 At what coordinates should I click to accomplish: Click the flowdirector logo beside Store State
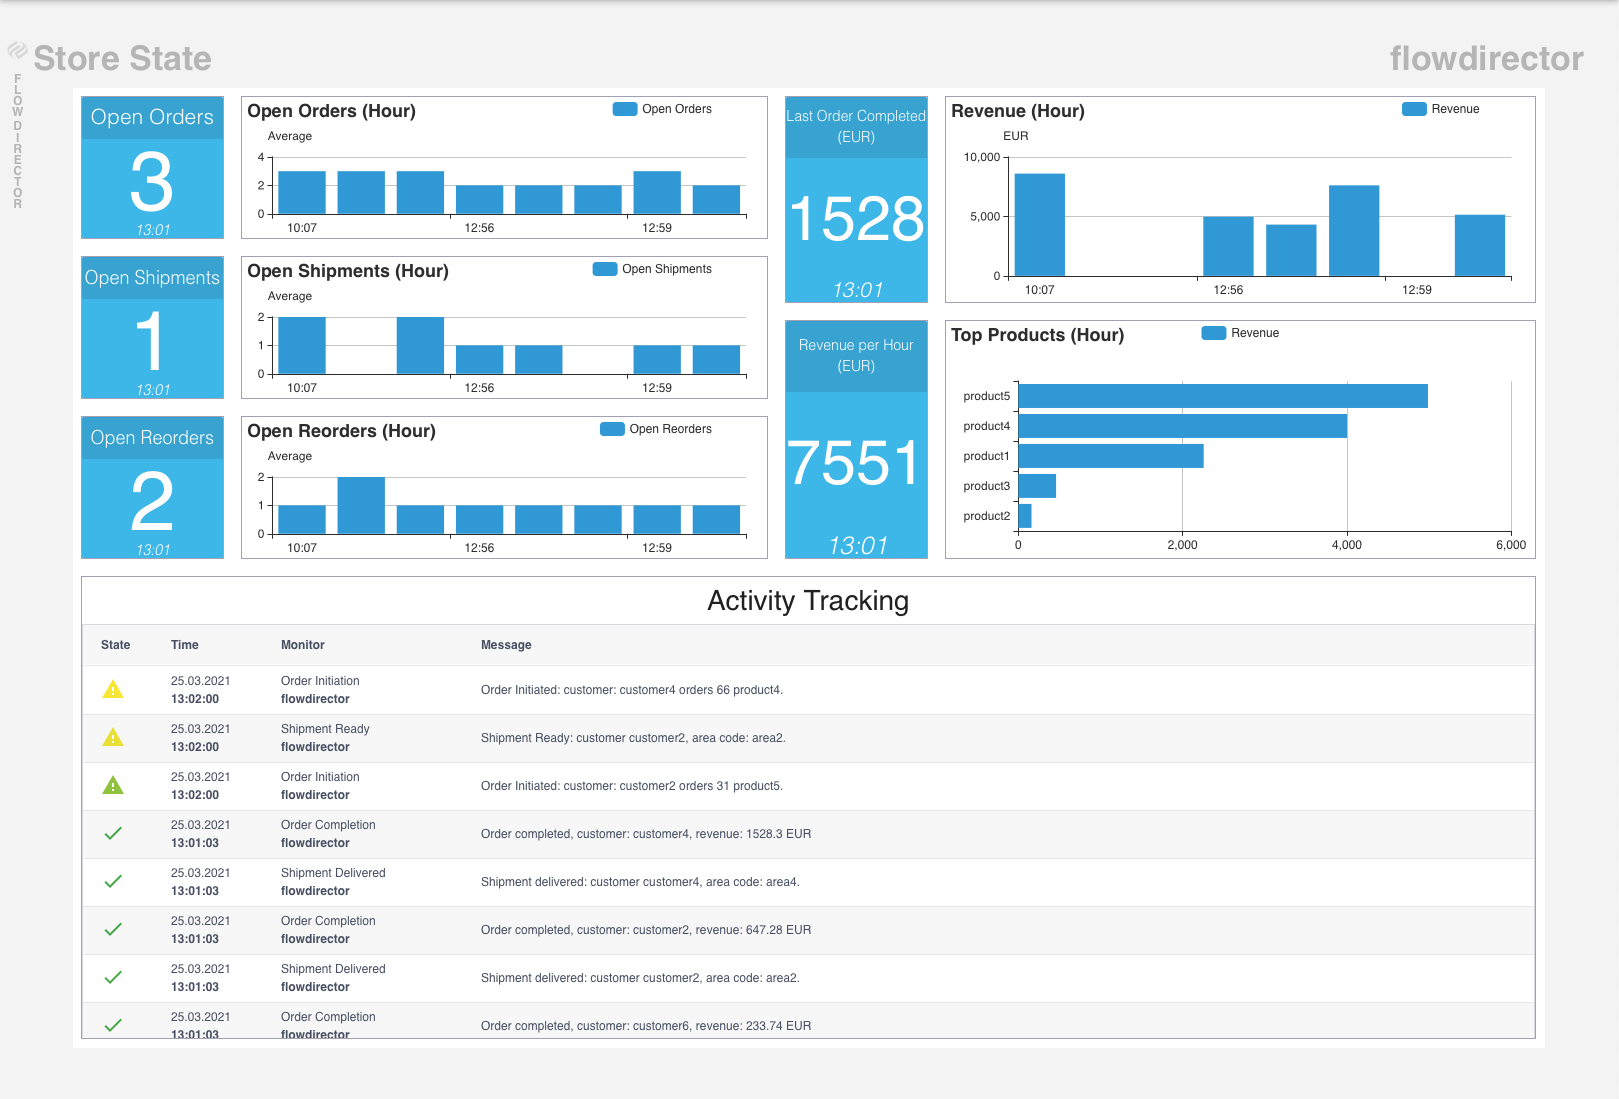point(17,50)
